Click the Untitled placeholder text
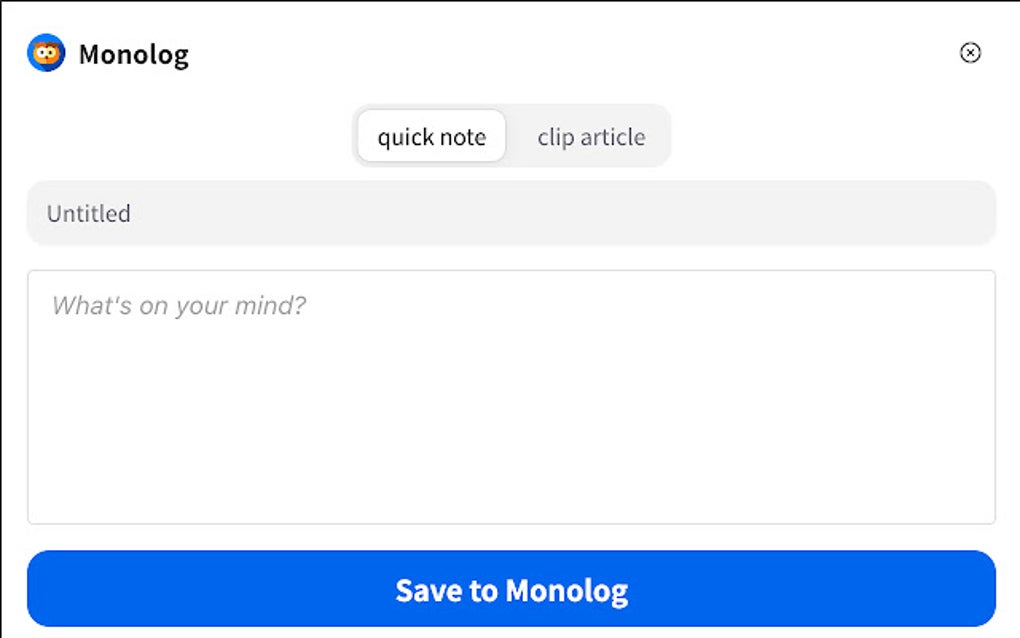This screenshot has width=1020, height=638. (x=89, y=213)
